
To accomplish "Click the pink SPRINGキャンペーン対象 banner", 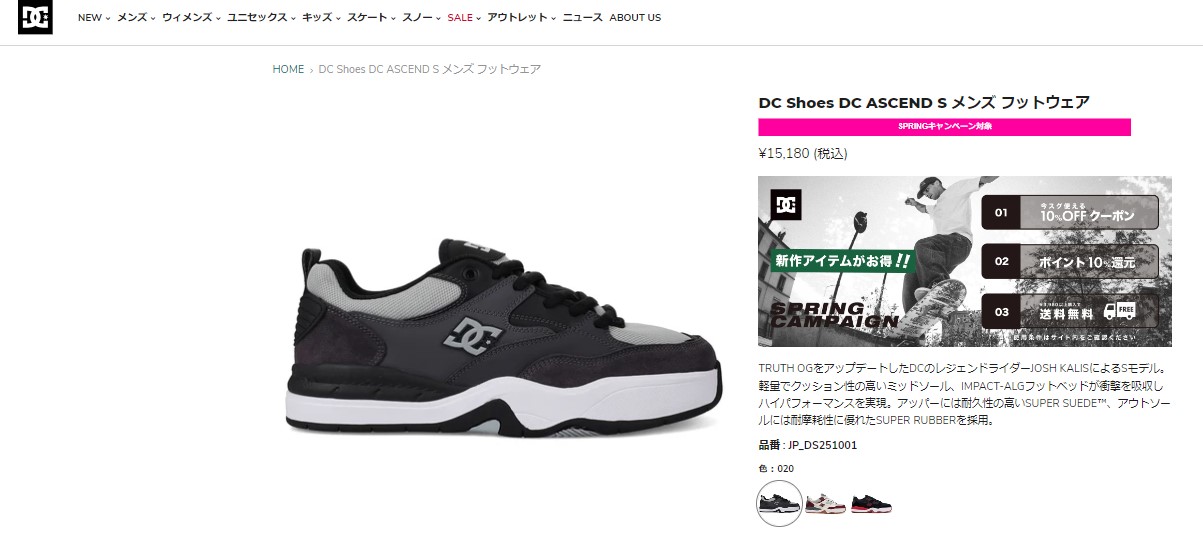I will [x=944, y=127].
